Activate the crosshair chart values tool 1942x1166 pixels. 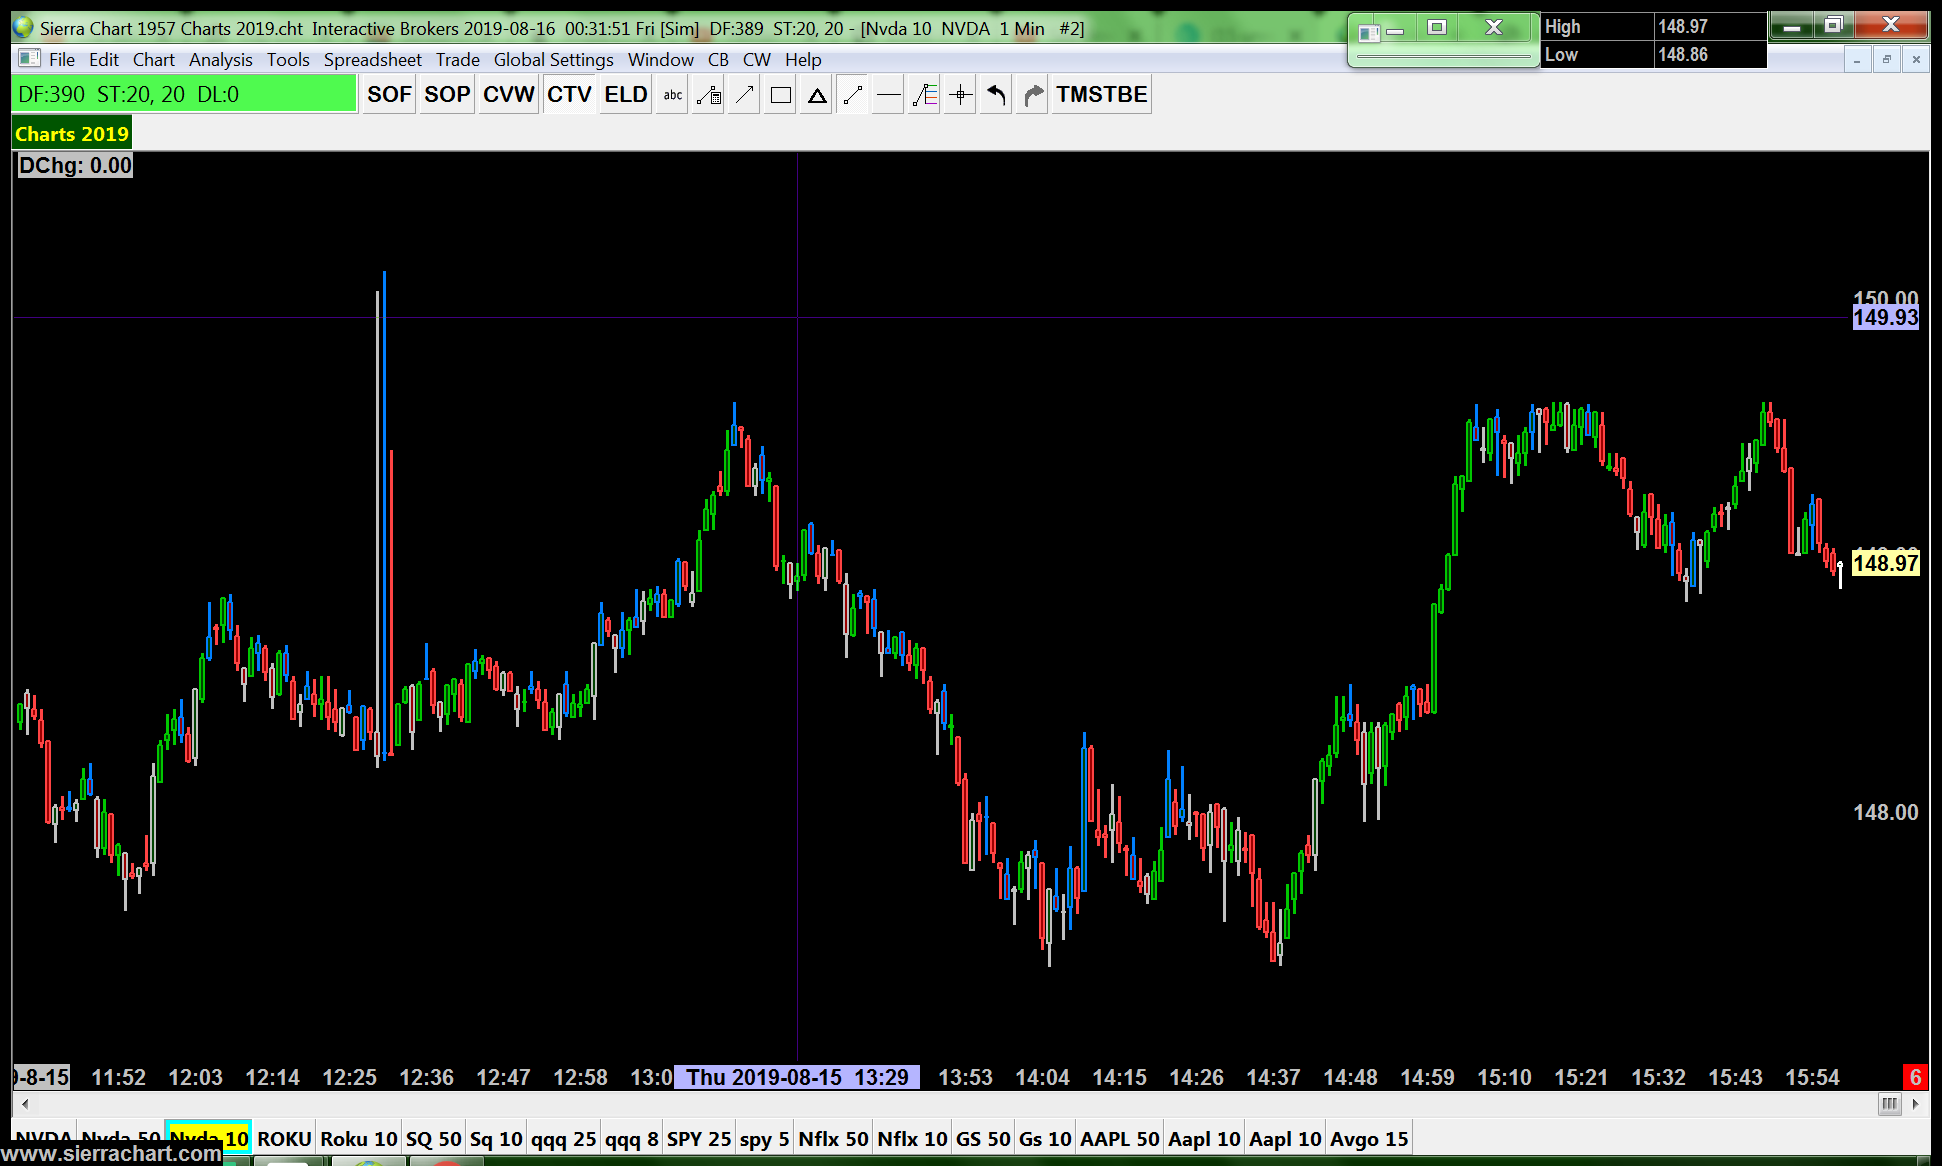click(961, 95)
